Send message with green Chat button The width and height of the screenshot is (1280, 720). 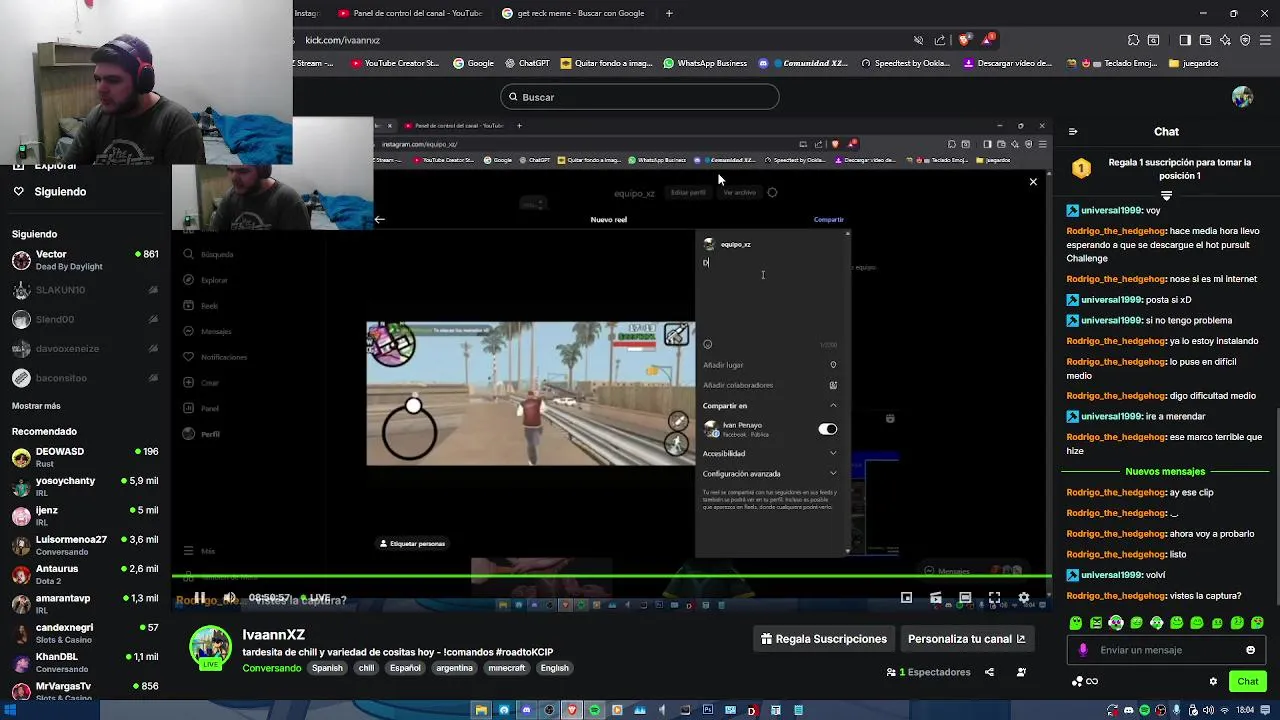pos(1247,681)
